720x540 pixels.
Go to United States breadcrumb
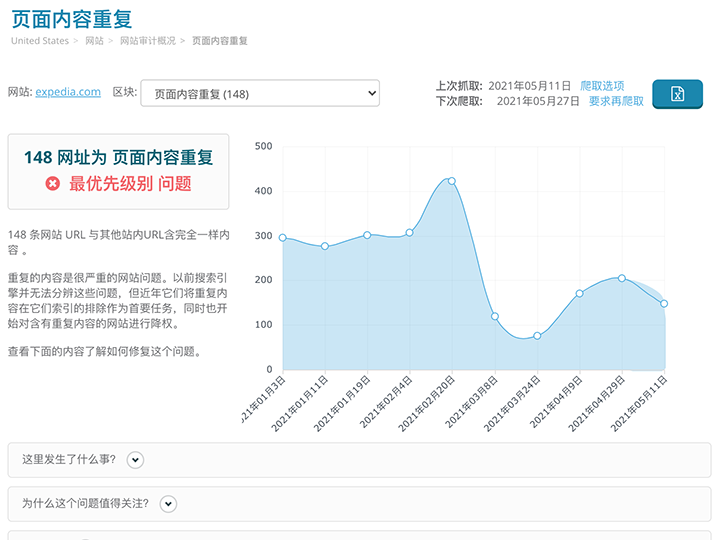click(x=40, y=41)
